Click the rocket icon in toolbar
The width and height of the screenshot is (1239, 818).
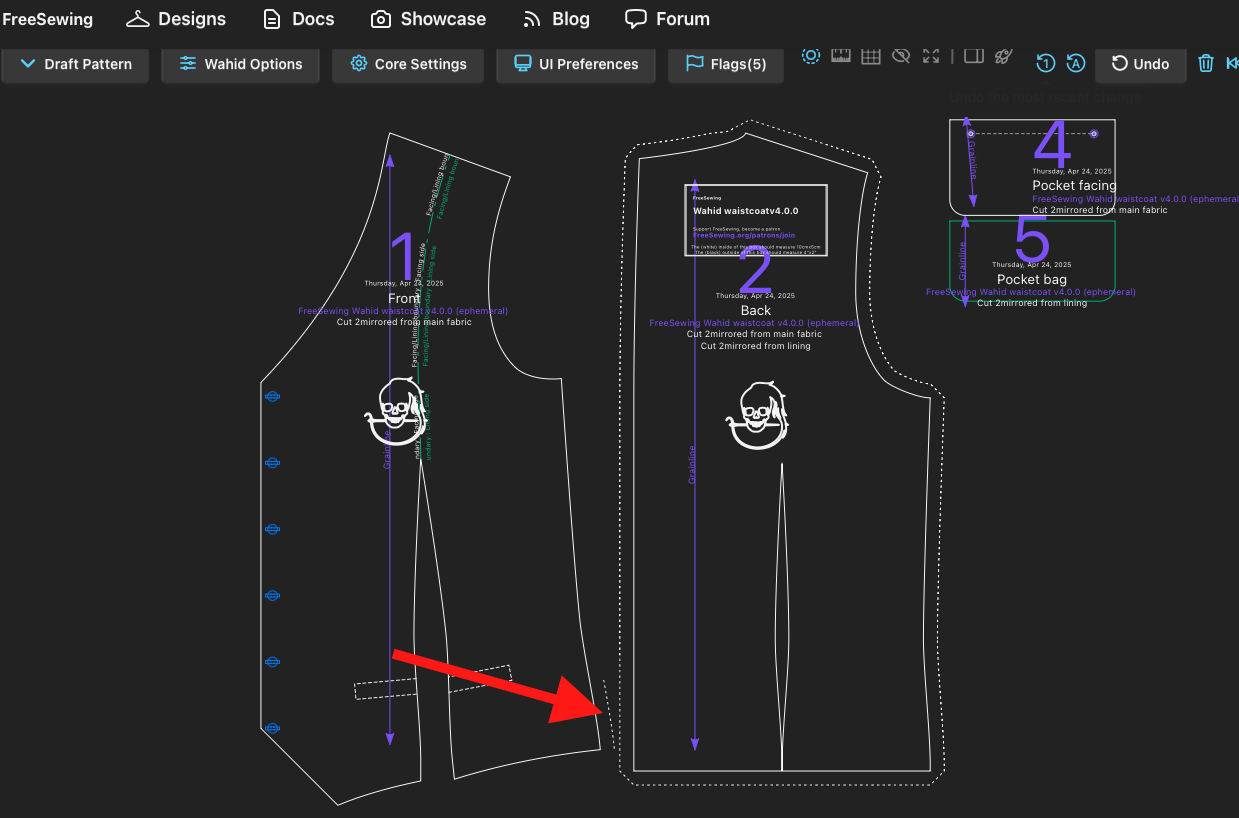click(x=1004, y=56)
